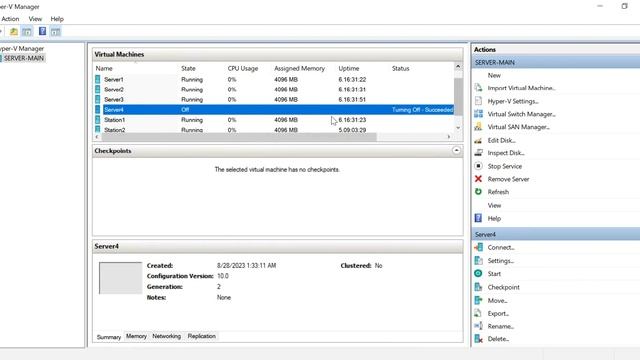Click the Station1 VM icon
The image size is (640, 360).
[x=98, y=120]
